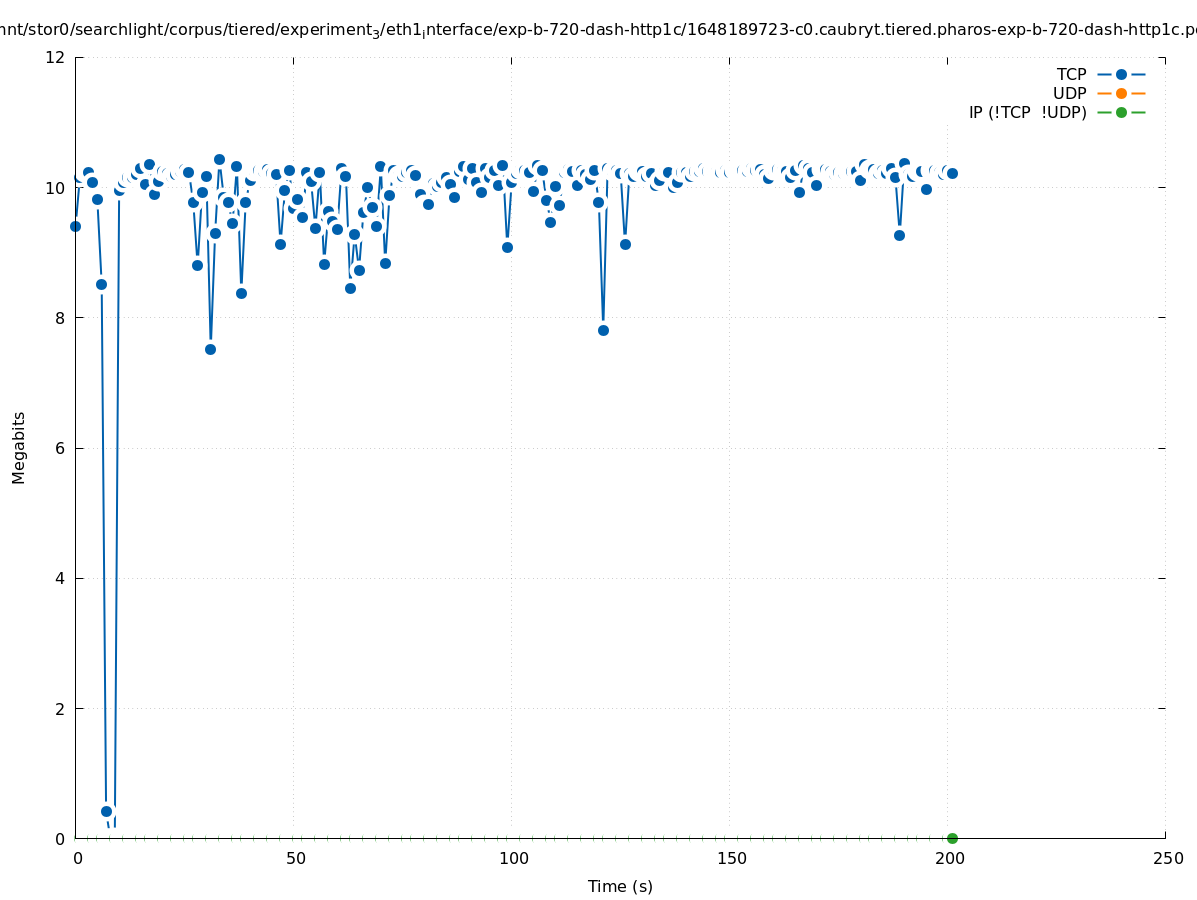Click the 6 tick label on Megabits axis
This screenshot has width=1197, height=900.
tap(60, 448)
